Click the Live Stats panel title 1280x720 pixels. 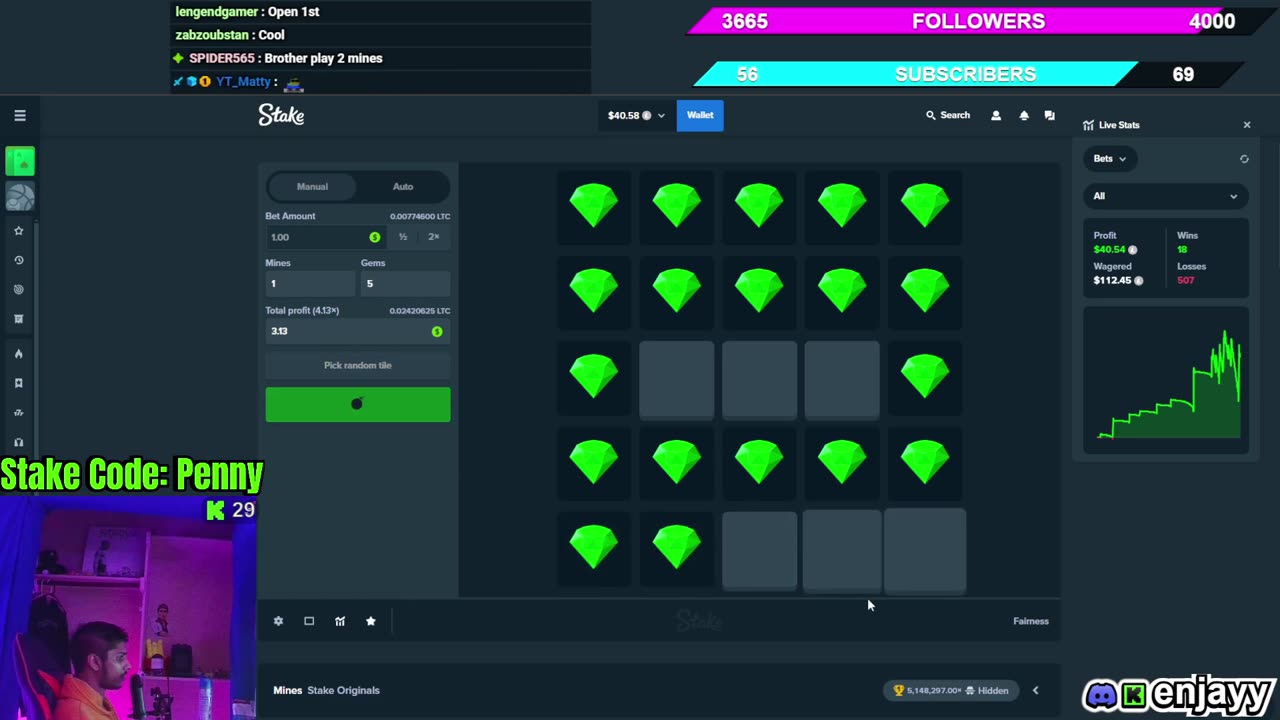[1119, 125]
